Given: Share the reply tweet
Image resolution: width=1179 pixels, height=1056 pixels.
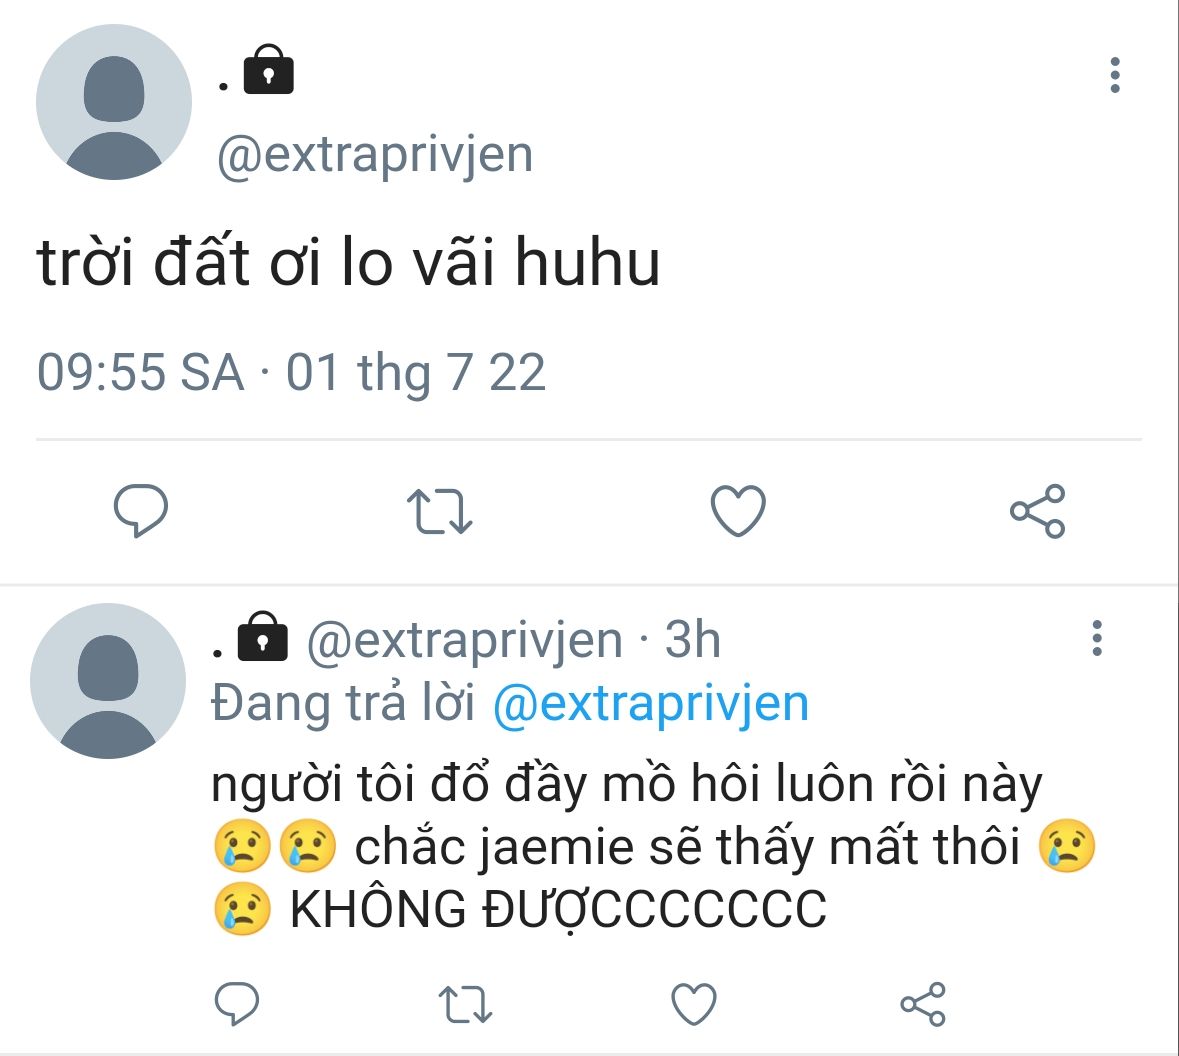Looking at the screenshot, I should (x=923, y=1004).
